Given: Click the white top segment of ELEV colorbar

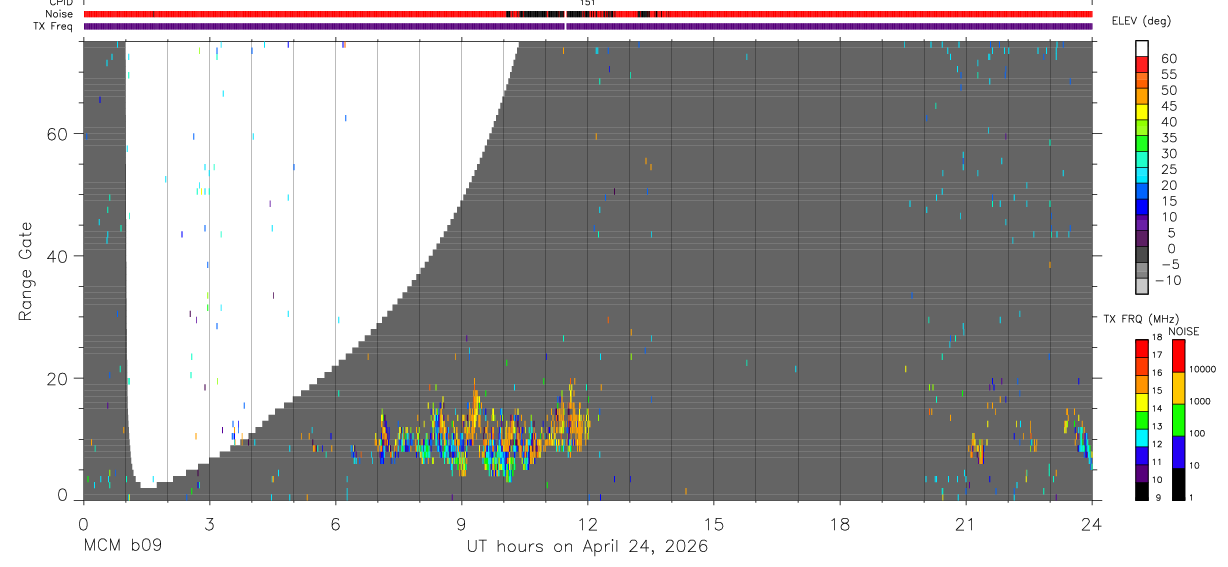Looking at the screenshot, I should 1142,47.
